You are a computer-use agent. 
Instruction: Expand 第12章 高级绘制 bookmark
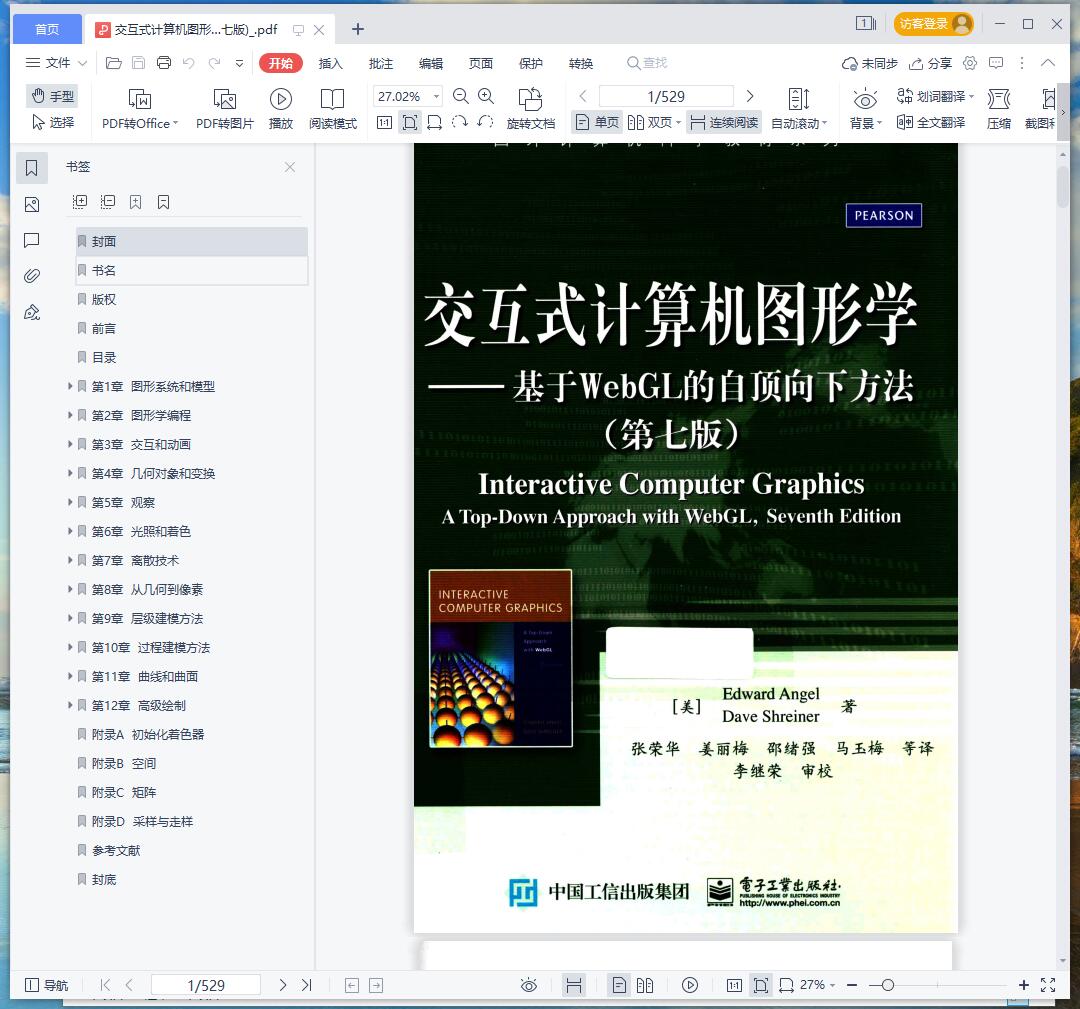tap(70, 705)
